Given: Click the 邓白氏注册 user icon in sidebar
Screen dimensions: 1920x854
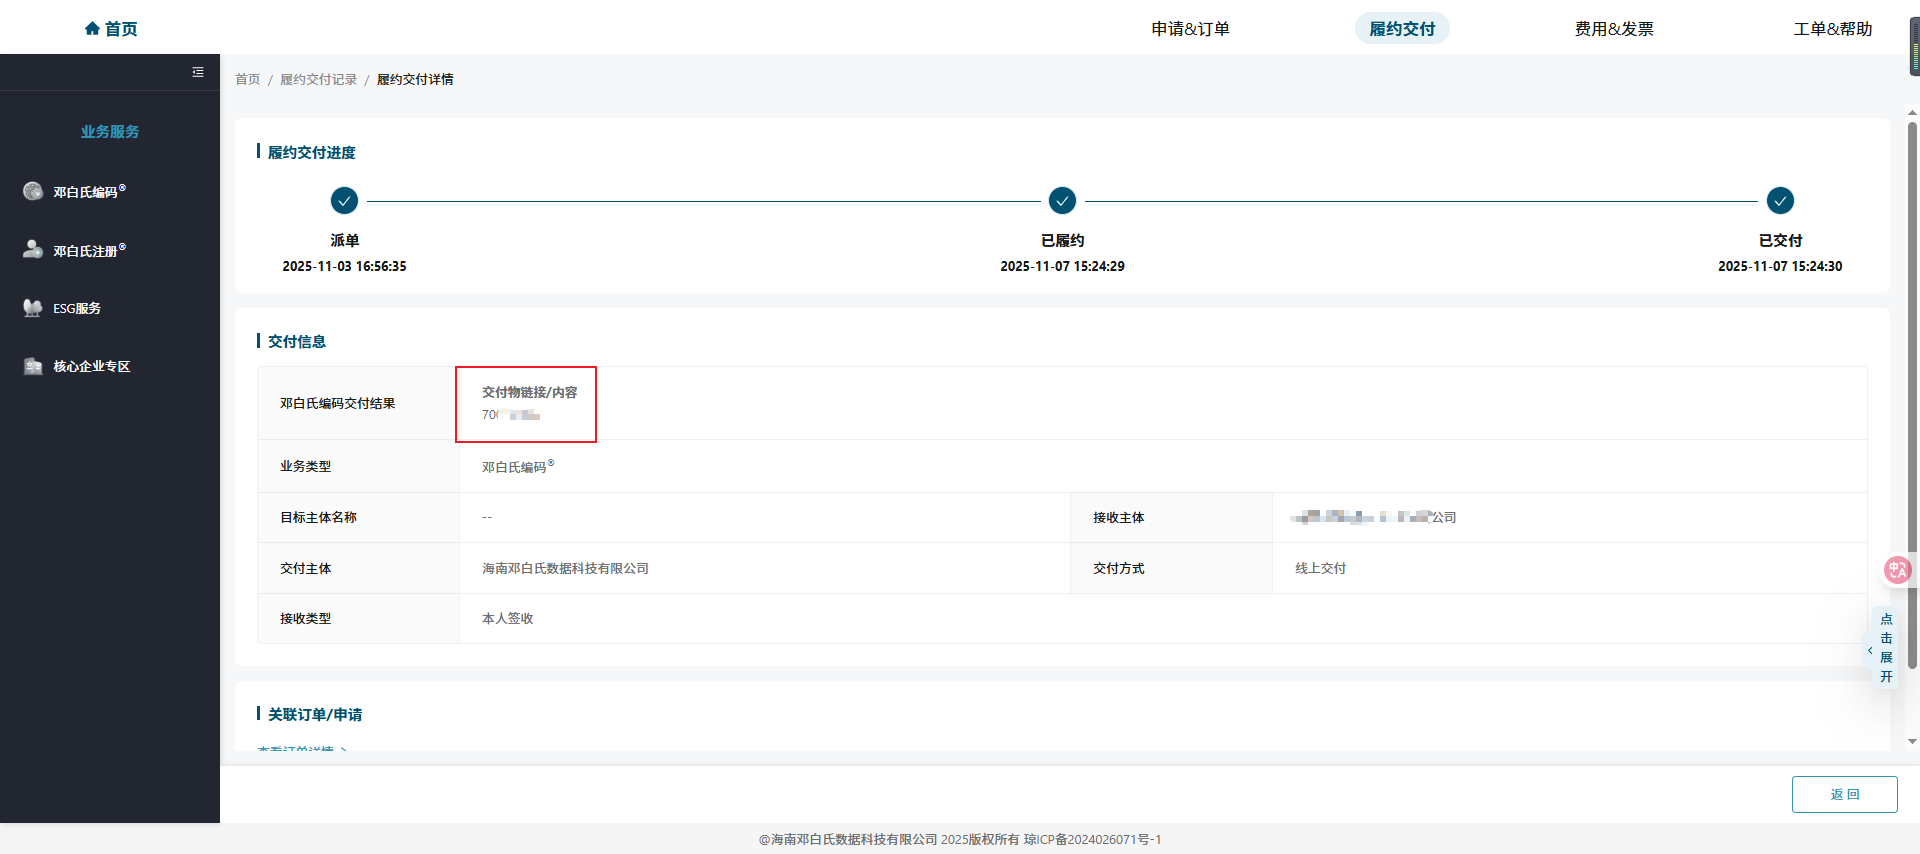Looking at the screenshot, I should point(33,249).
